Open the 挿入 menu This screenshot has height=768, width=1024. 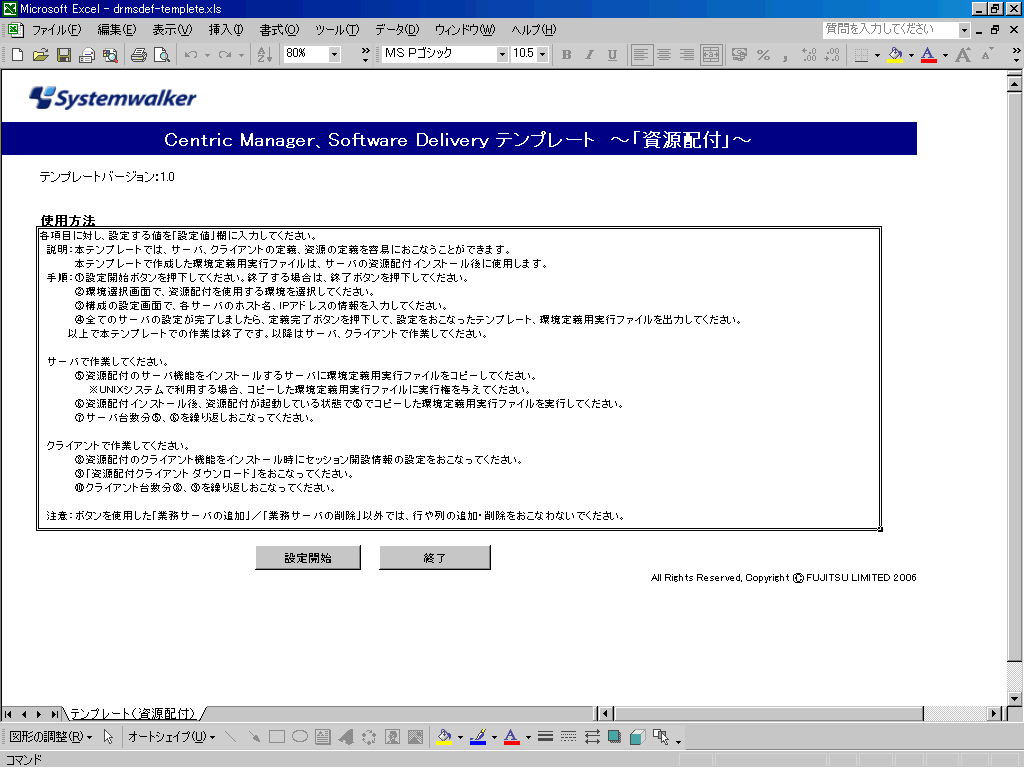226,30
